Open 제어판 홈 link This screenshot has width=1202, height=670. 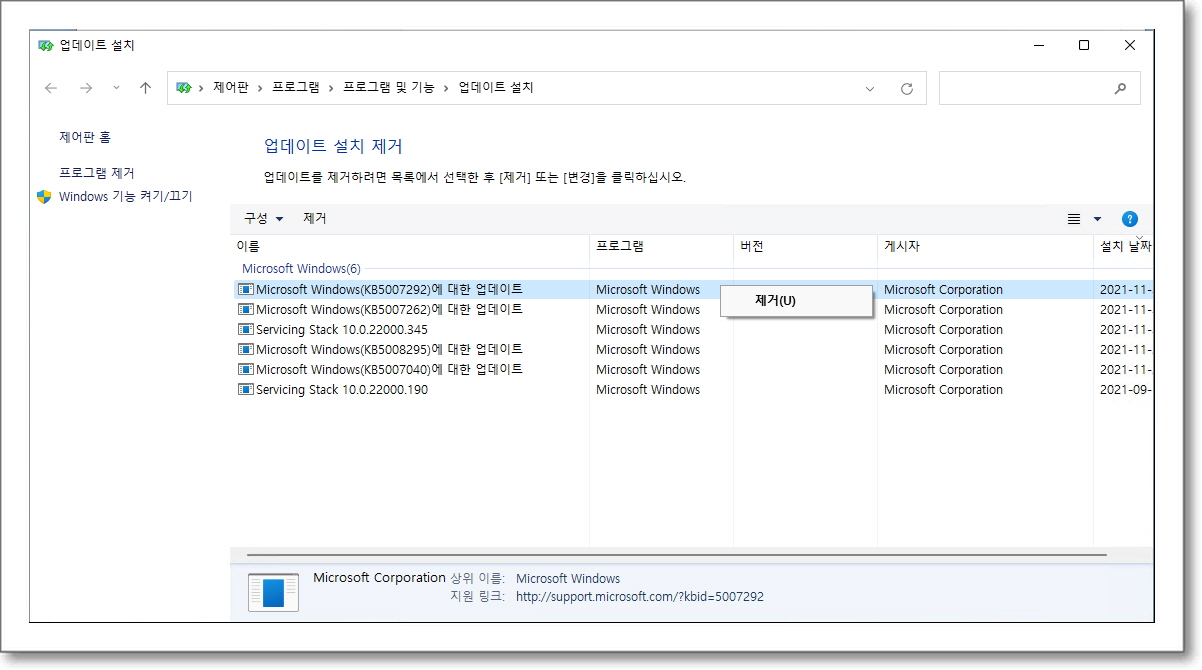[x=85, y=137]
